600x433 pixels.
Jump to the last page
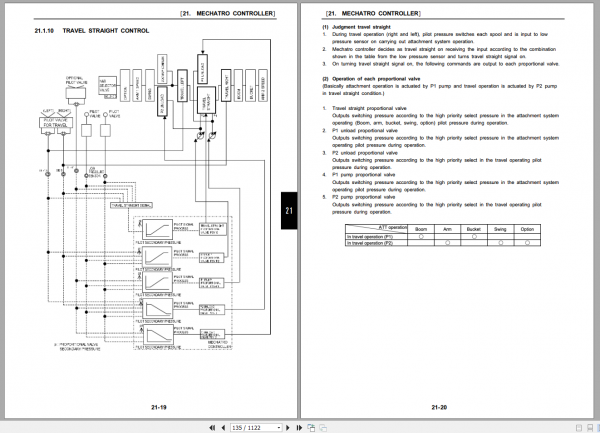tap(299, 428)
